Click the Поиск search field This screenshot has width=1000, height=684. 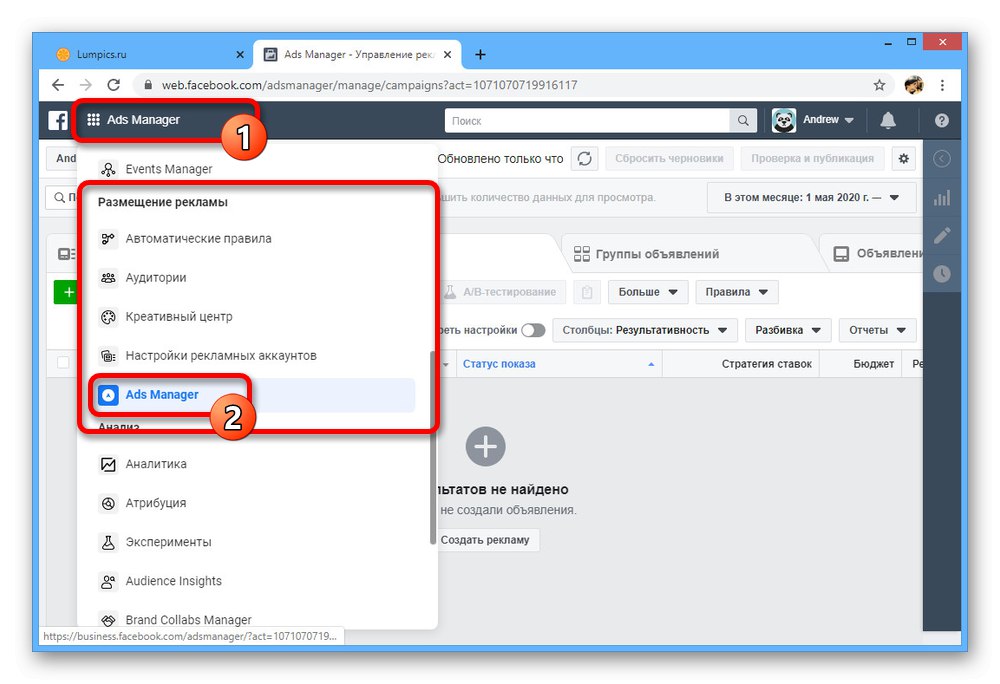(587, 120)
